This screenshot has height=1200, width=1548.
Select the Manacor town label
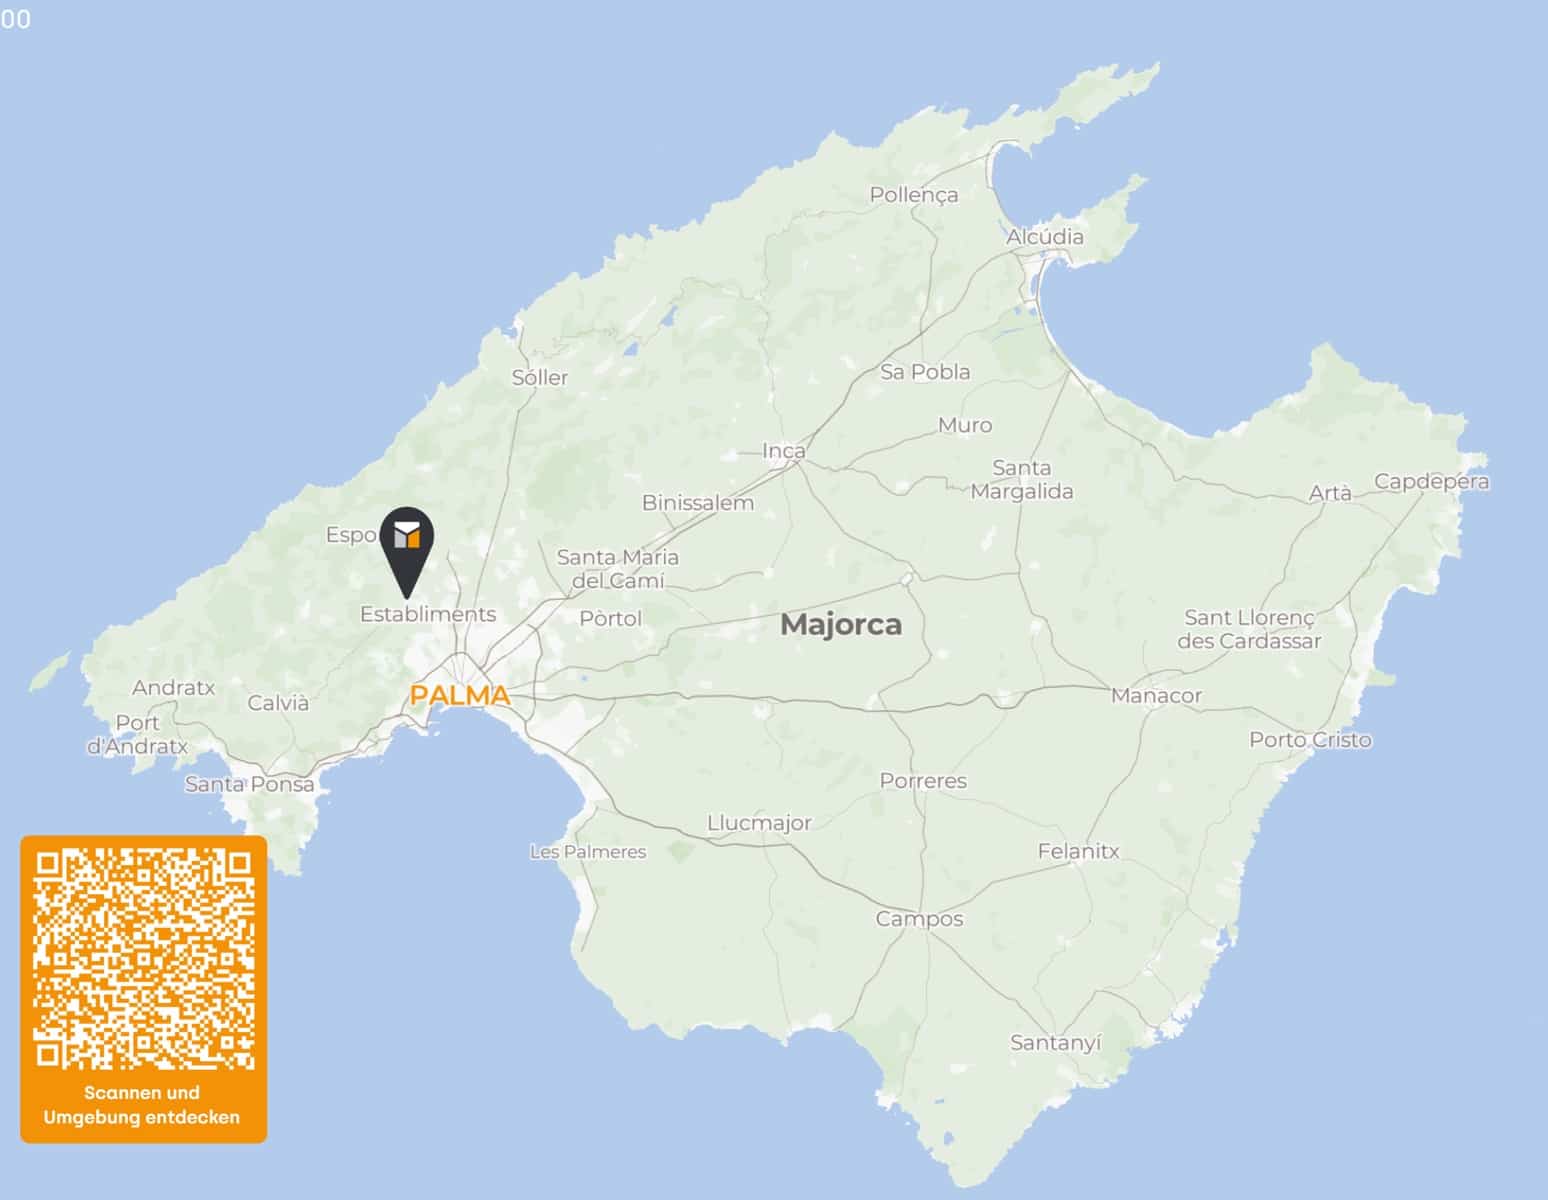pos(1156,695)
